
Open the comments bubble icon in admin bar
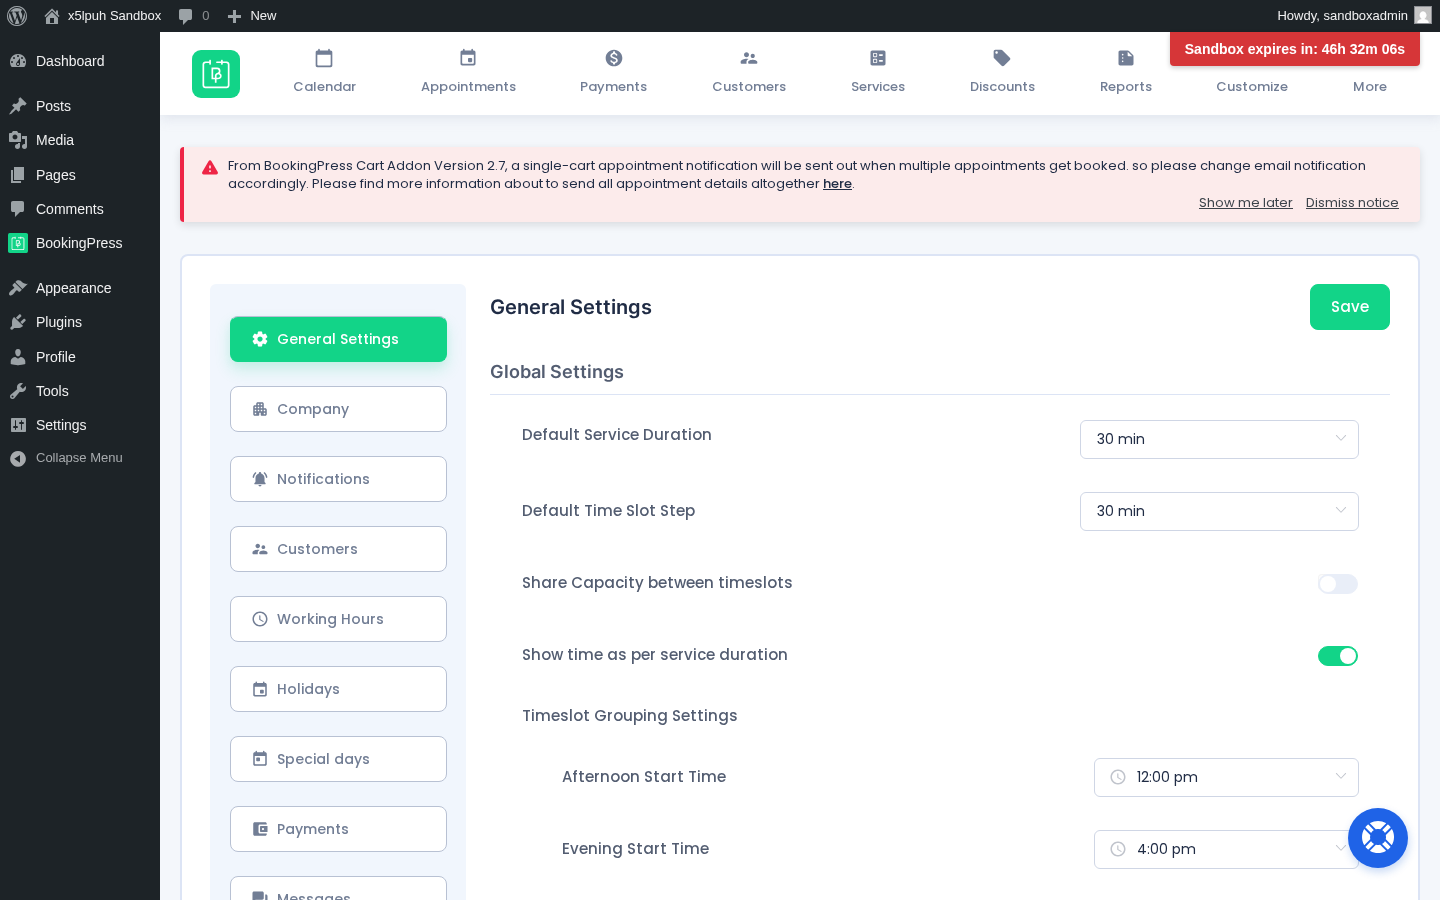click(x=185, y=16)
